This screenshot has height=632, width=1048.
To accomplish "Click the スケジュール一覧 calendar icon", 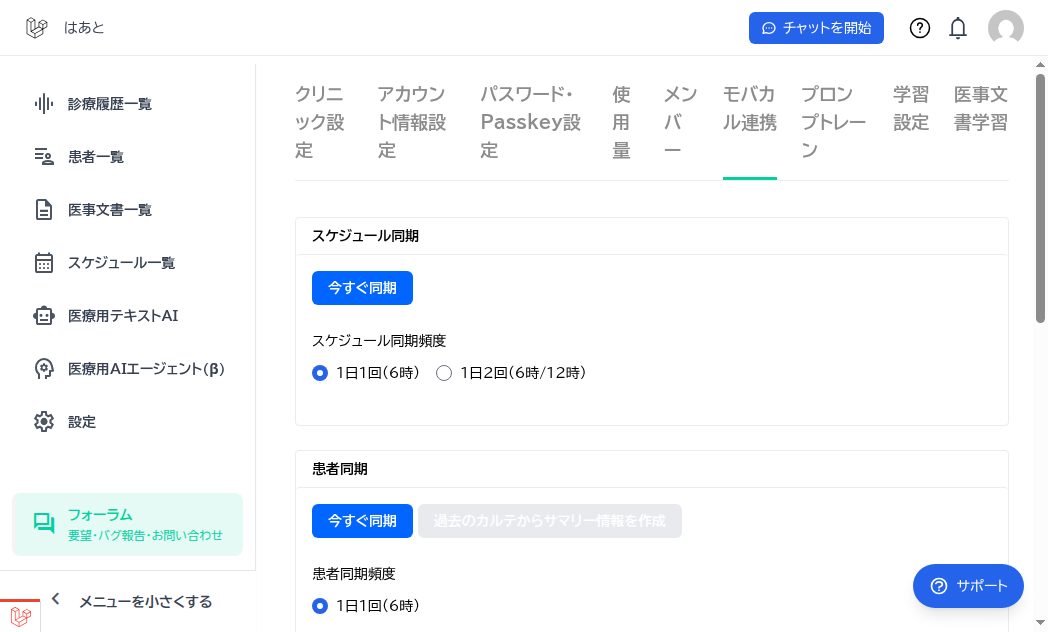I will (42, 262).
